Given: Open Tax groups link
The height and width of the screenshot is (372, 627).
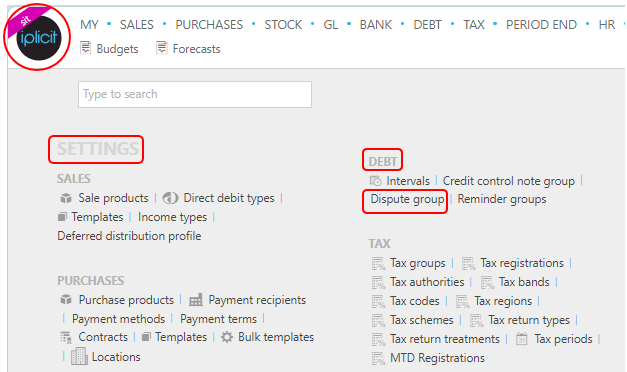Looking at the screenshot, I should [x=417, y=263].
